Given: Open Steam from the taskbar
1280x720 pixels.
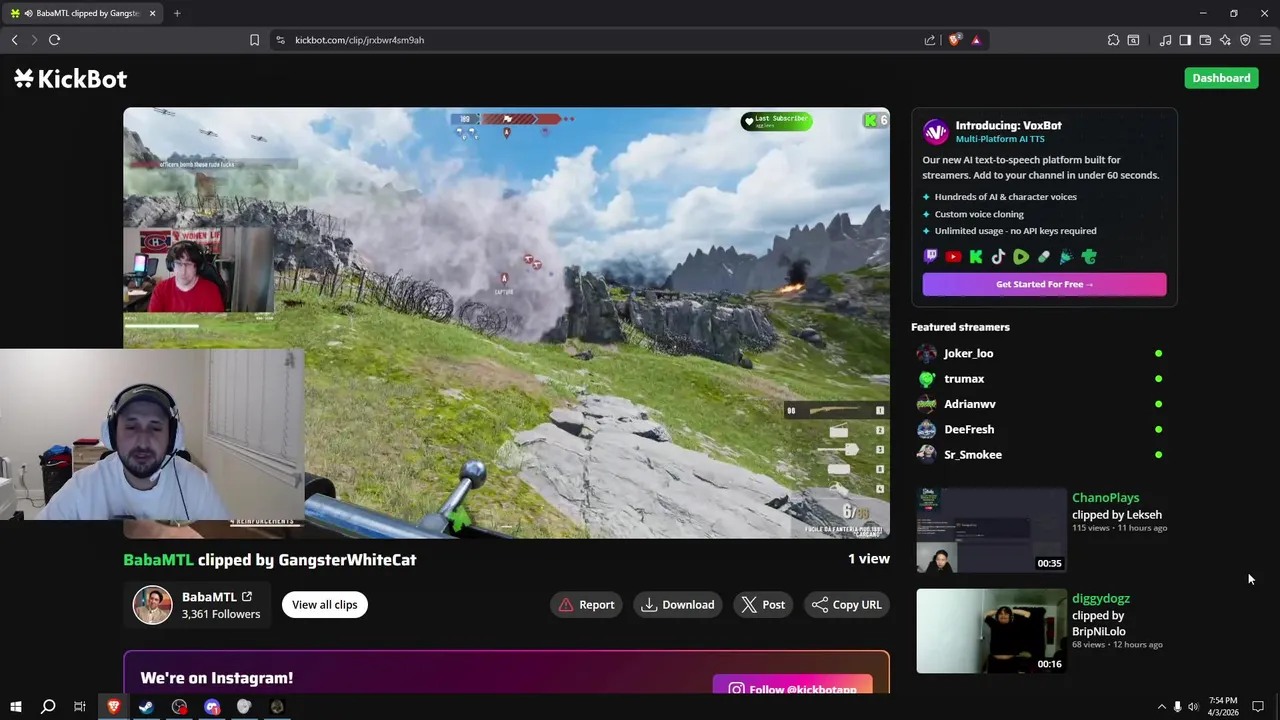Looking at the screenshot, I should pos(146,707).
